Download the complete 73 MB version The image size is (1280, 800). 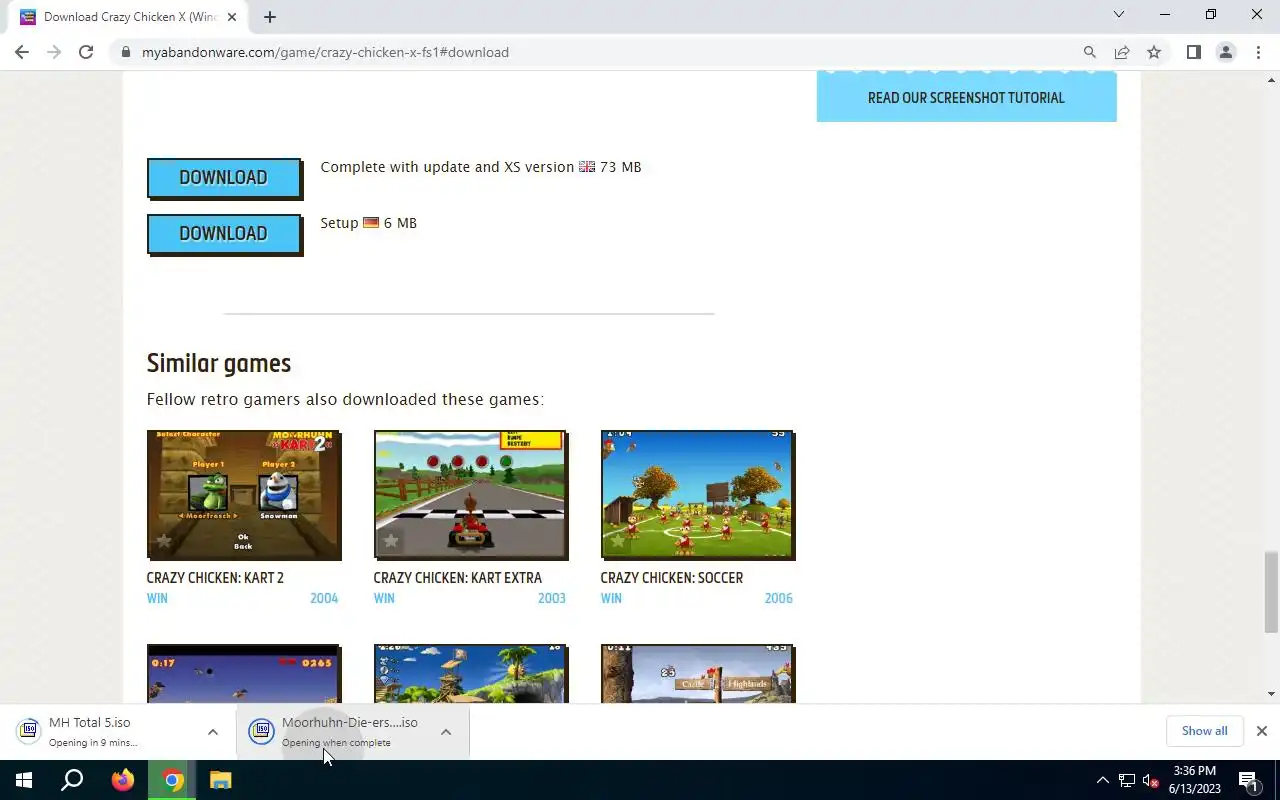click(224, 178)
